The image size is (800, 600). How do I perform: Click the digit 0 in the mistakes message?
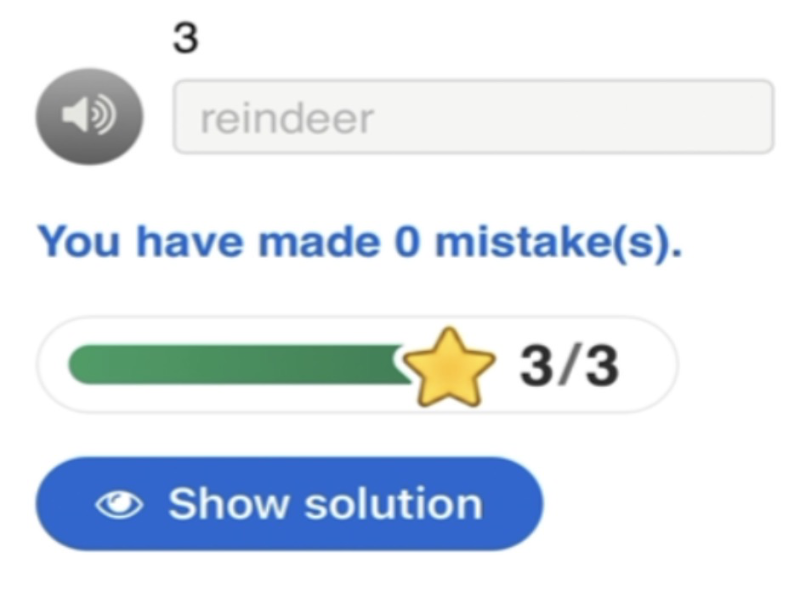click(x=406, y=242)
